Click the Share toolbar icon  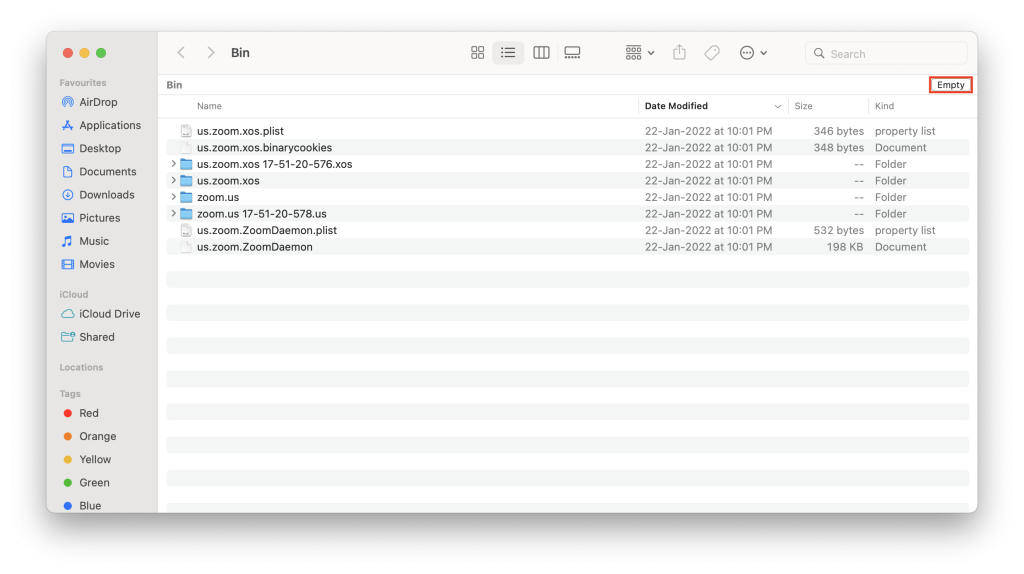click(x=679, y=53)
